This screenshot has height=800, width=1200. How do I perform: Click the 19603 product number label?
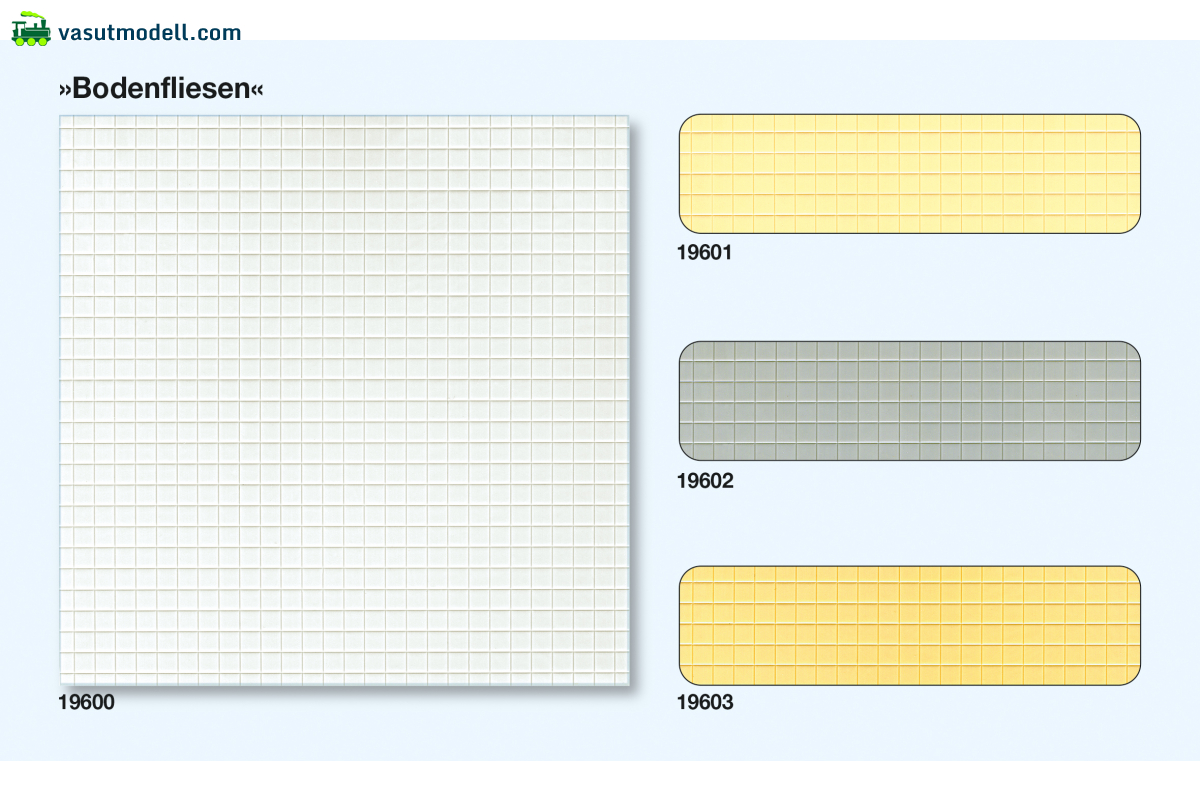pos(705,703)
